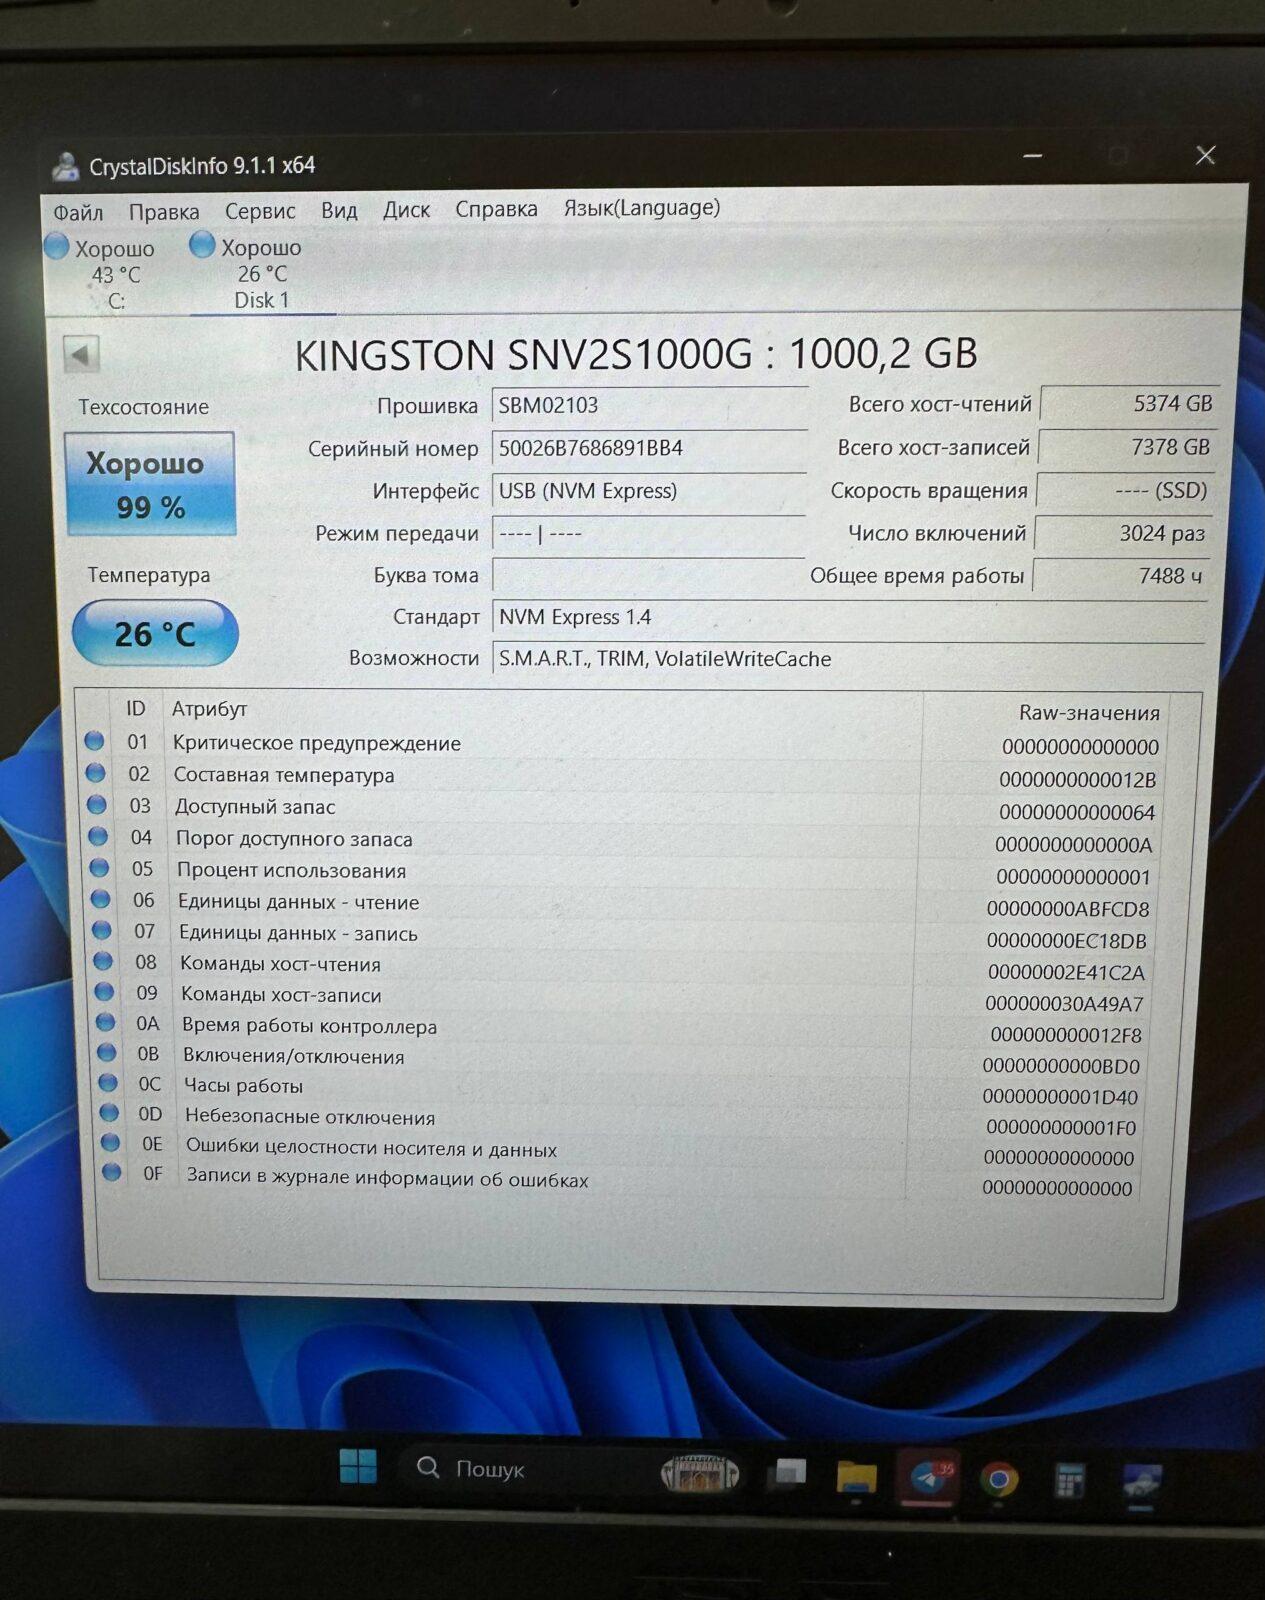Click the power on hours 7488 ч
Screen dimensions: 1265x1600
point(1119,575)
